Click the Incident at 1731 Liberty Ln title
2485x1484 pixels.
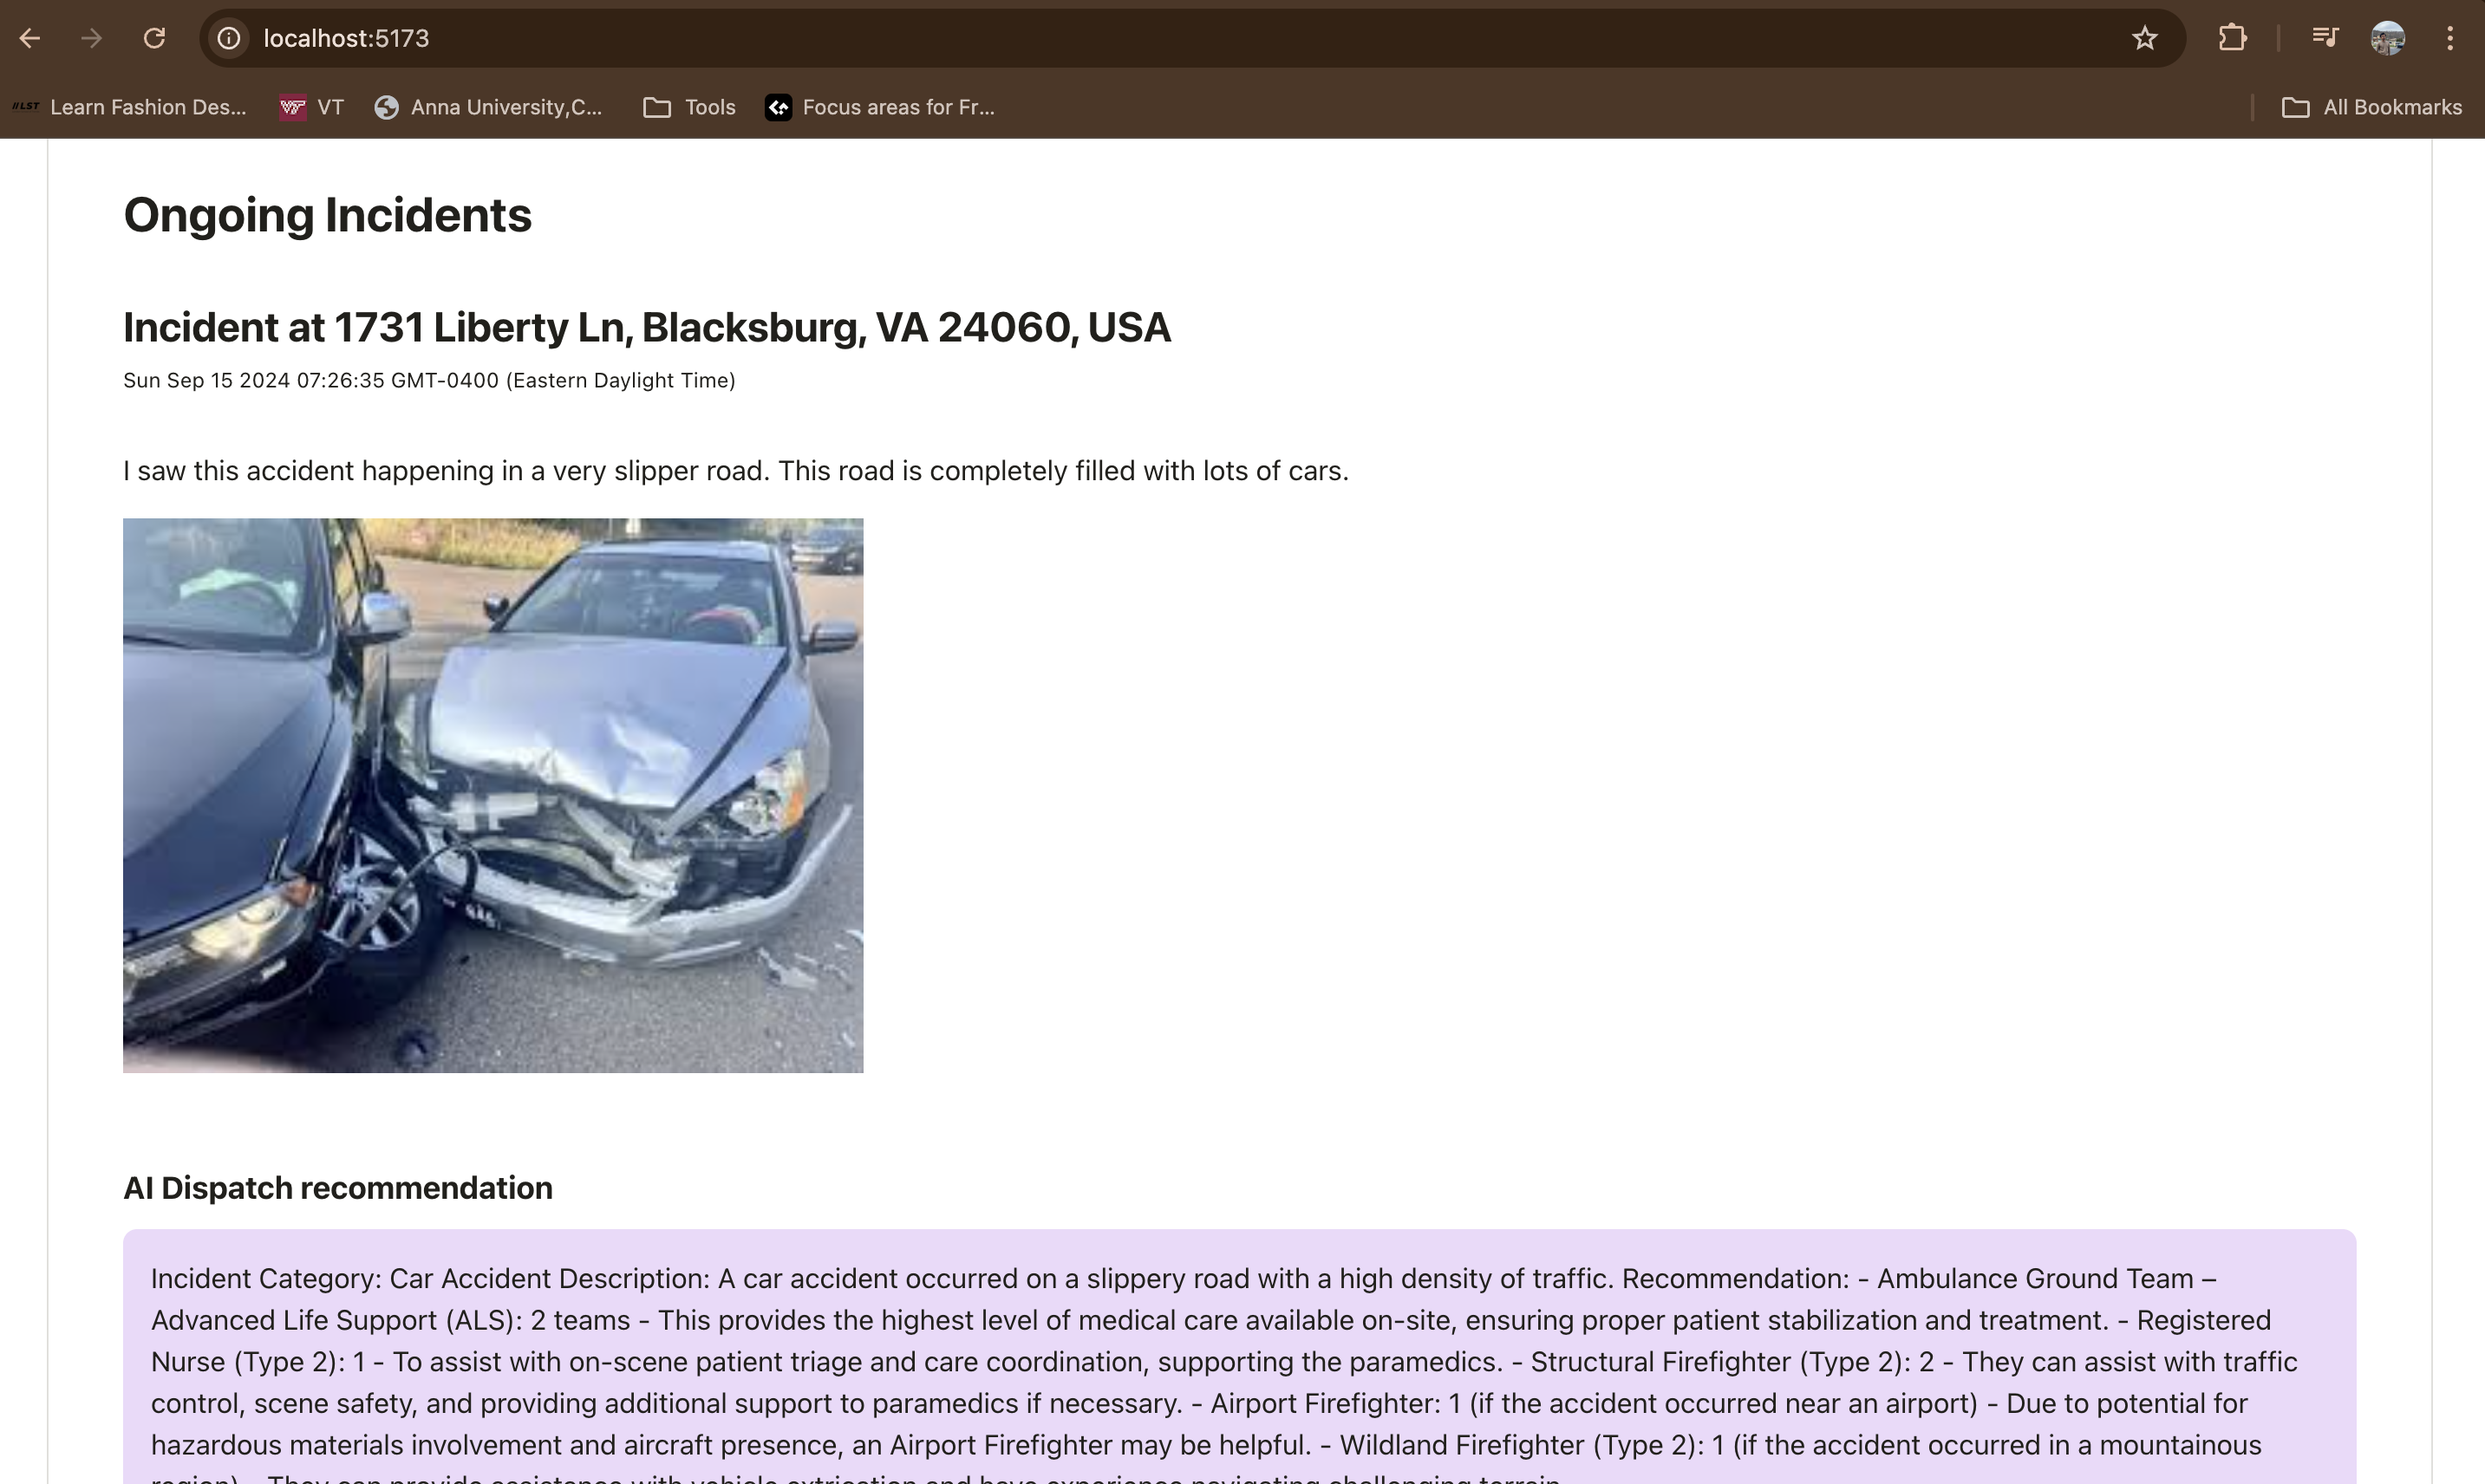point(646,328)
